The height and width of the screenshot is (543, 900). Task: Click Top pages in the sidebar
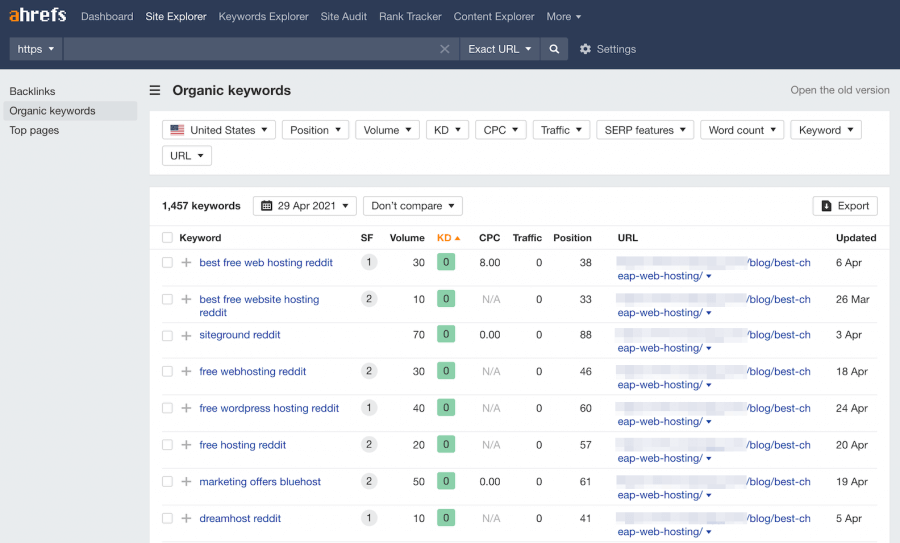click(34, 130)
